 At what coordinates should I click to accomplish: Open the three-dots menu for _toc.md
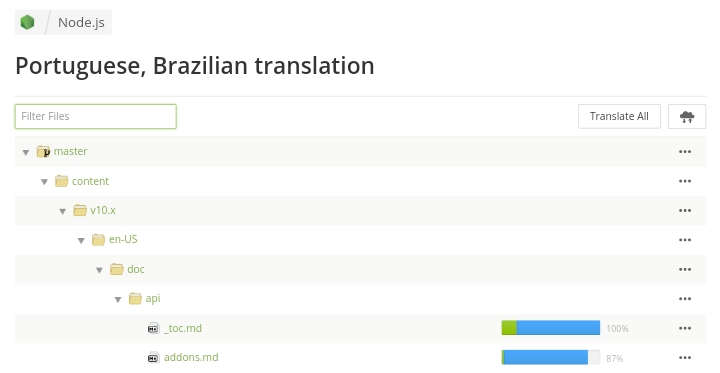point(685,328)
